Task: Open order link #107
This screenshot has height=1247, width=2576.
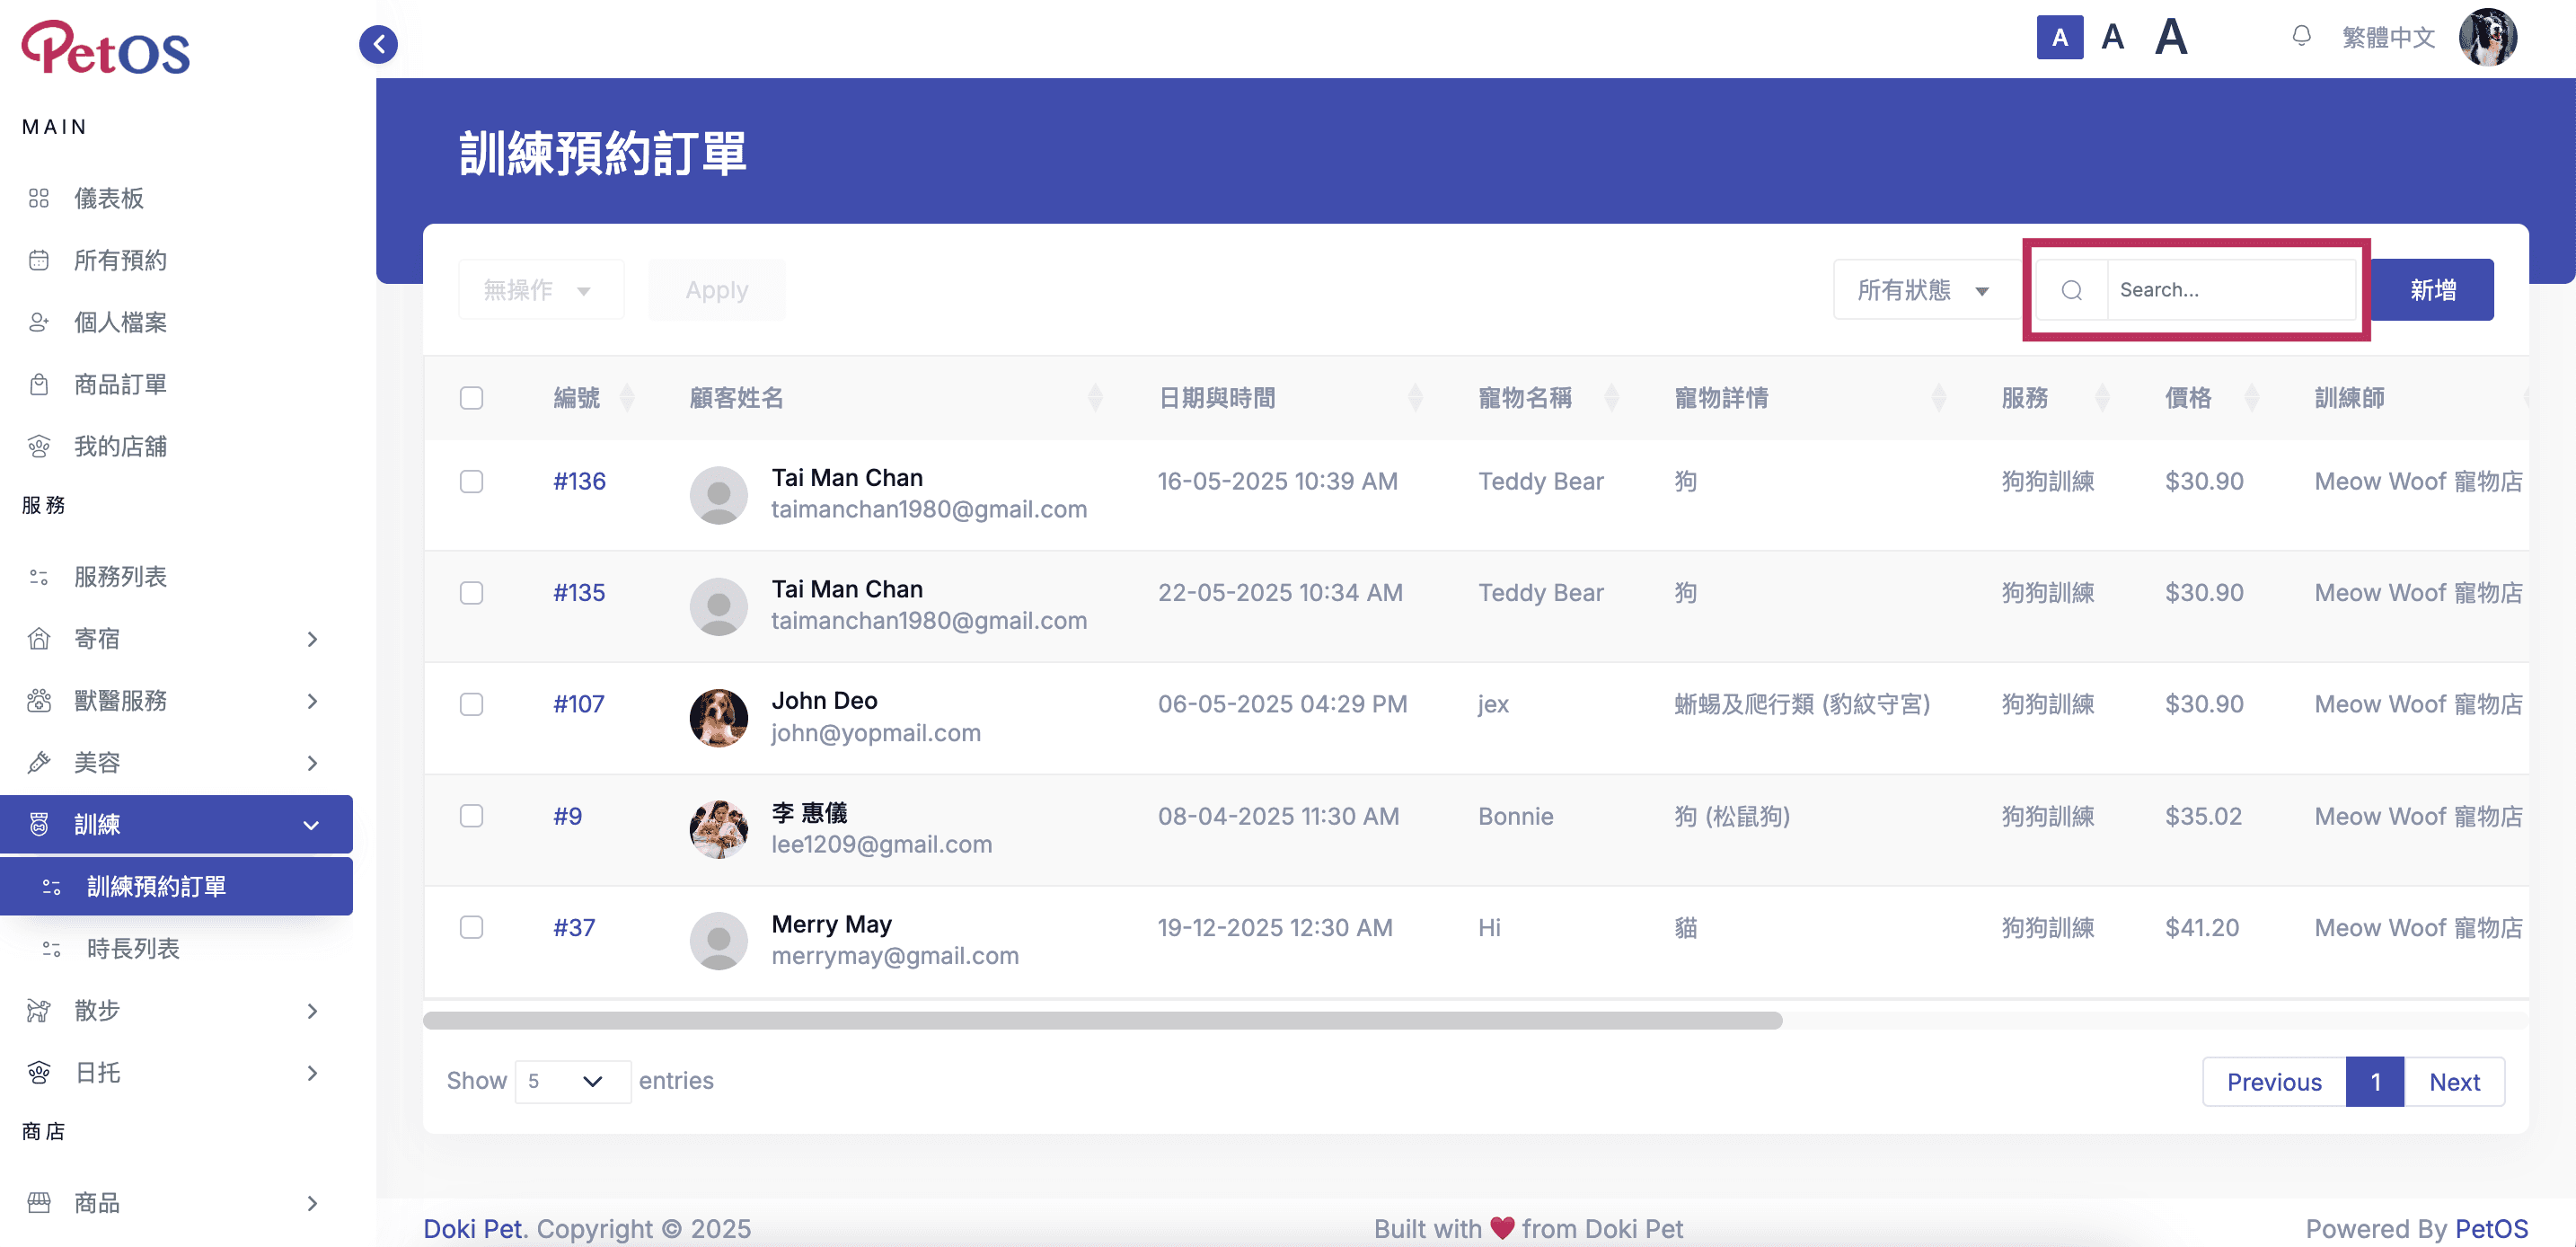Action: (x=579, y=704)
